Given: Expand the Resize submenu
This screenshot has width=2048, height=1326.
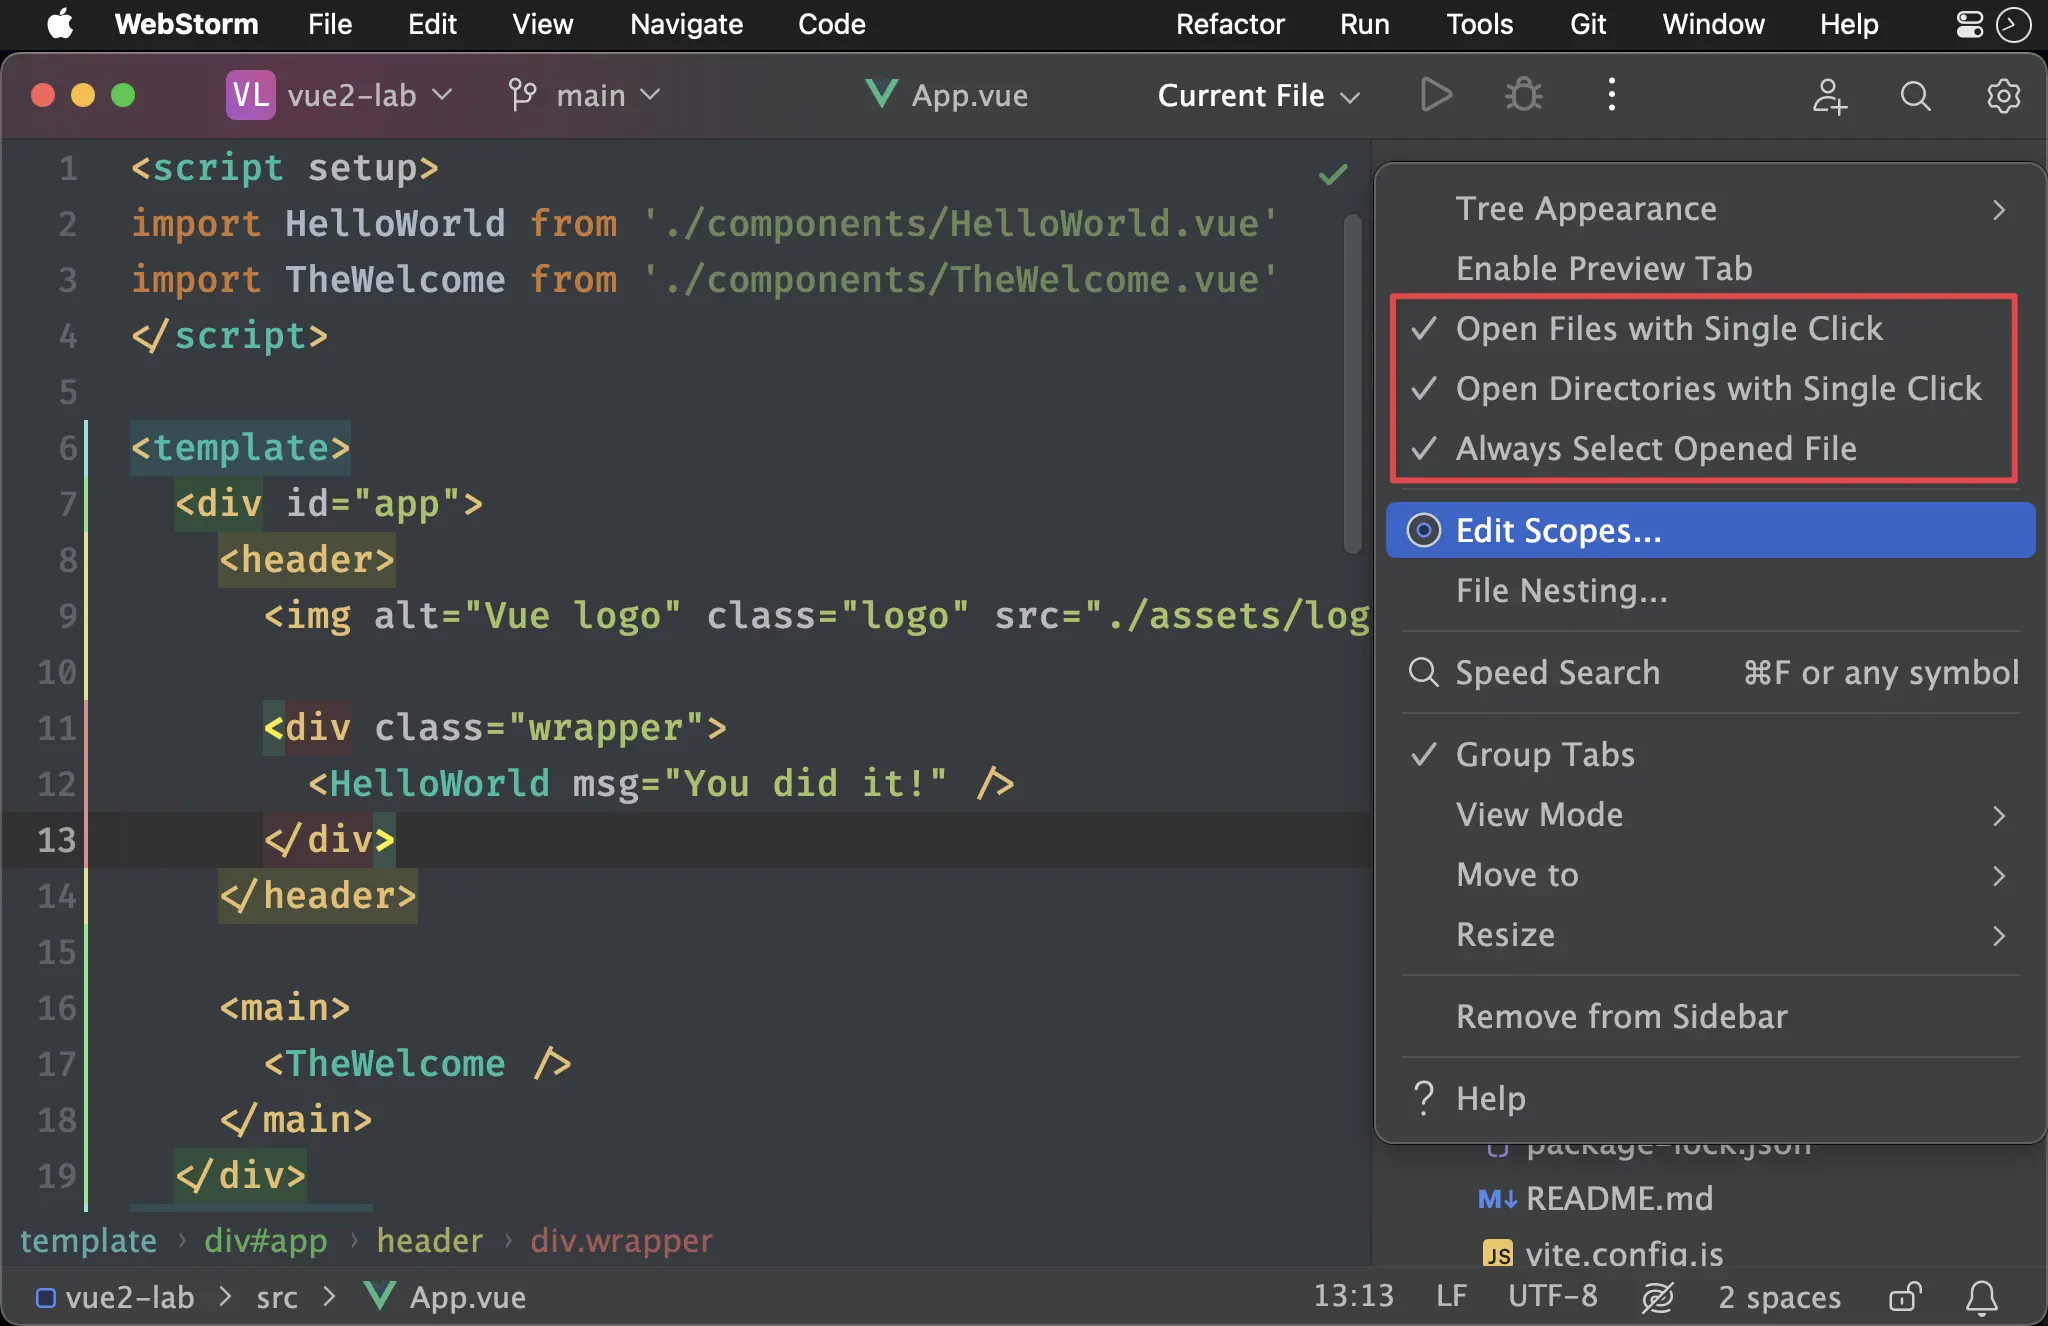Looking at the screenshot, I should pyautogui.click(x=1711, y=935).
